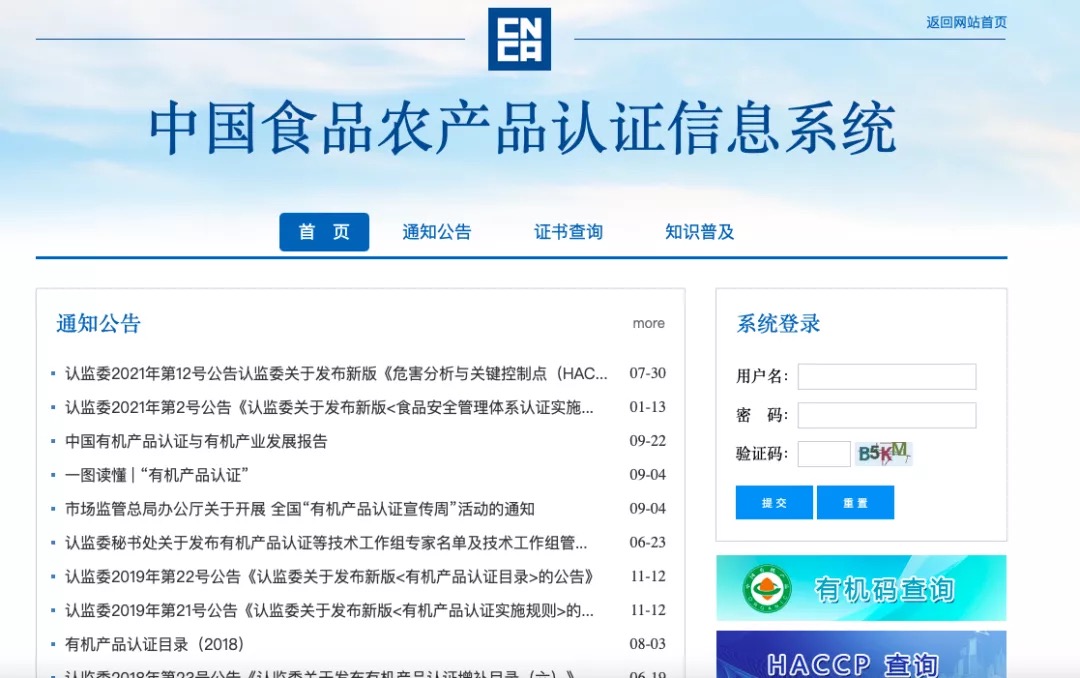Switch to the 通知公告 tab
Viewport: 1080px width, 678px height.
coord(436,232)
